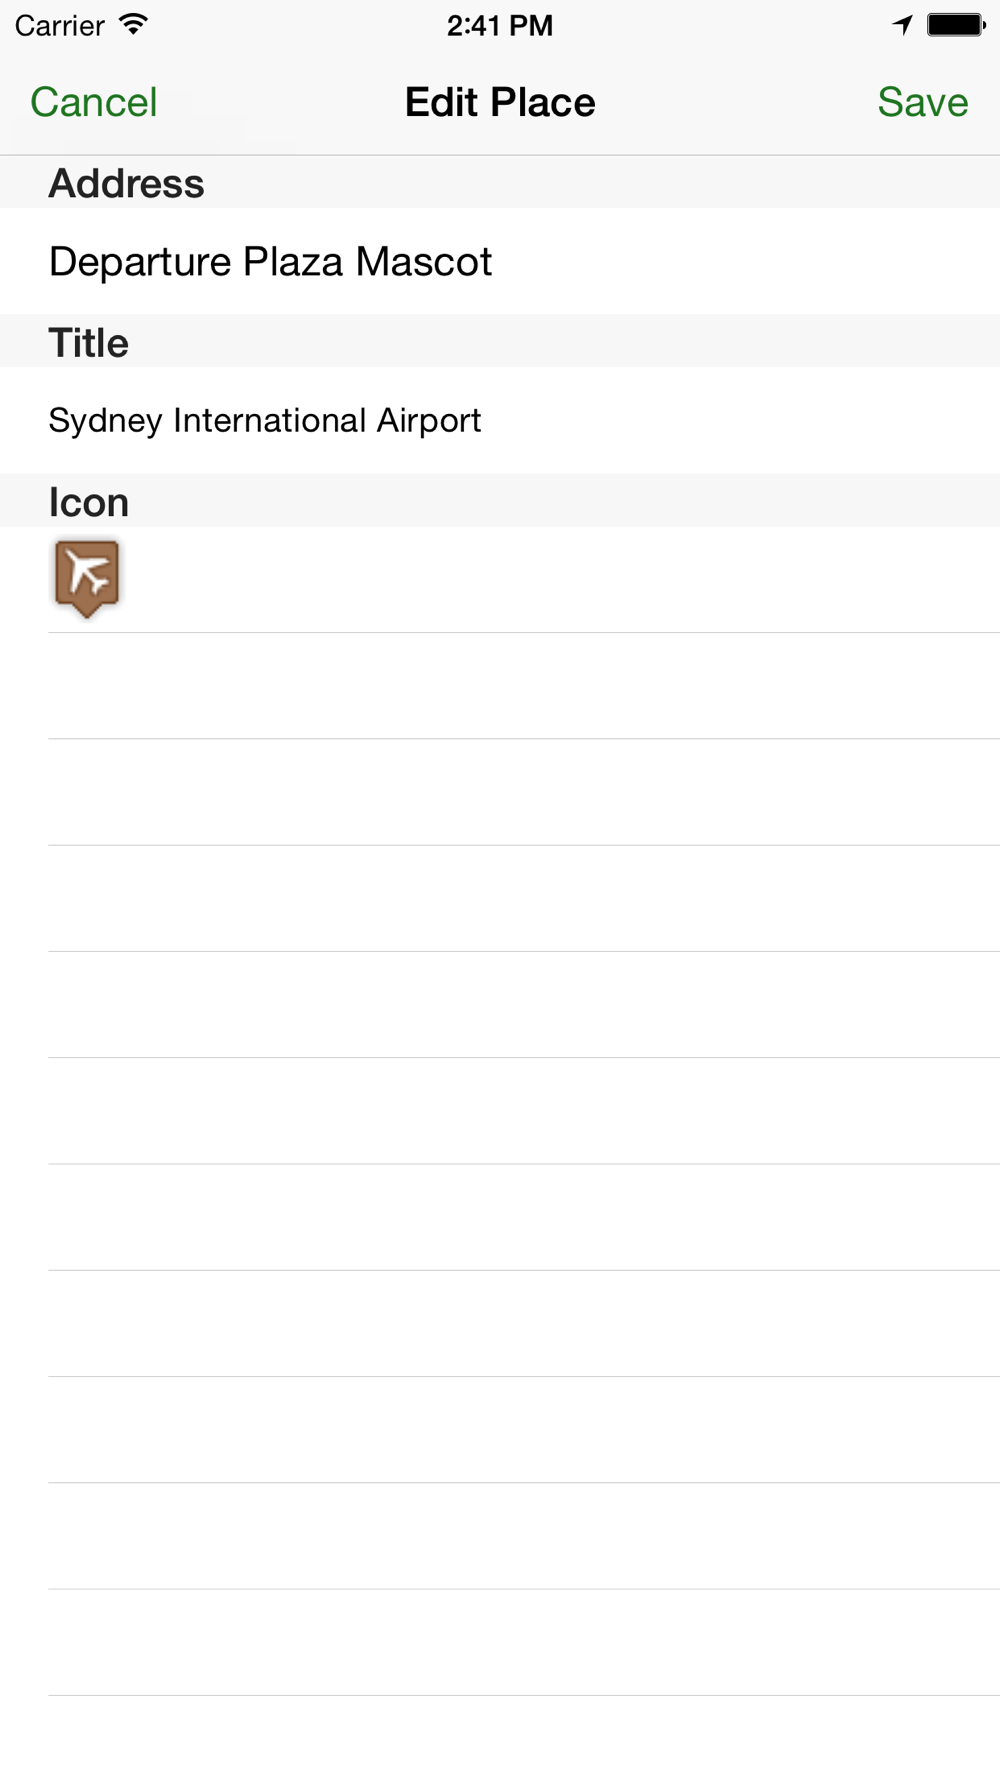Place cursor on the word Mascot

click(424, 262)
